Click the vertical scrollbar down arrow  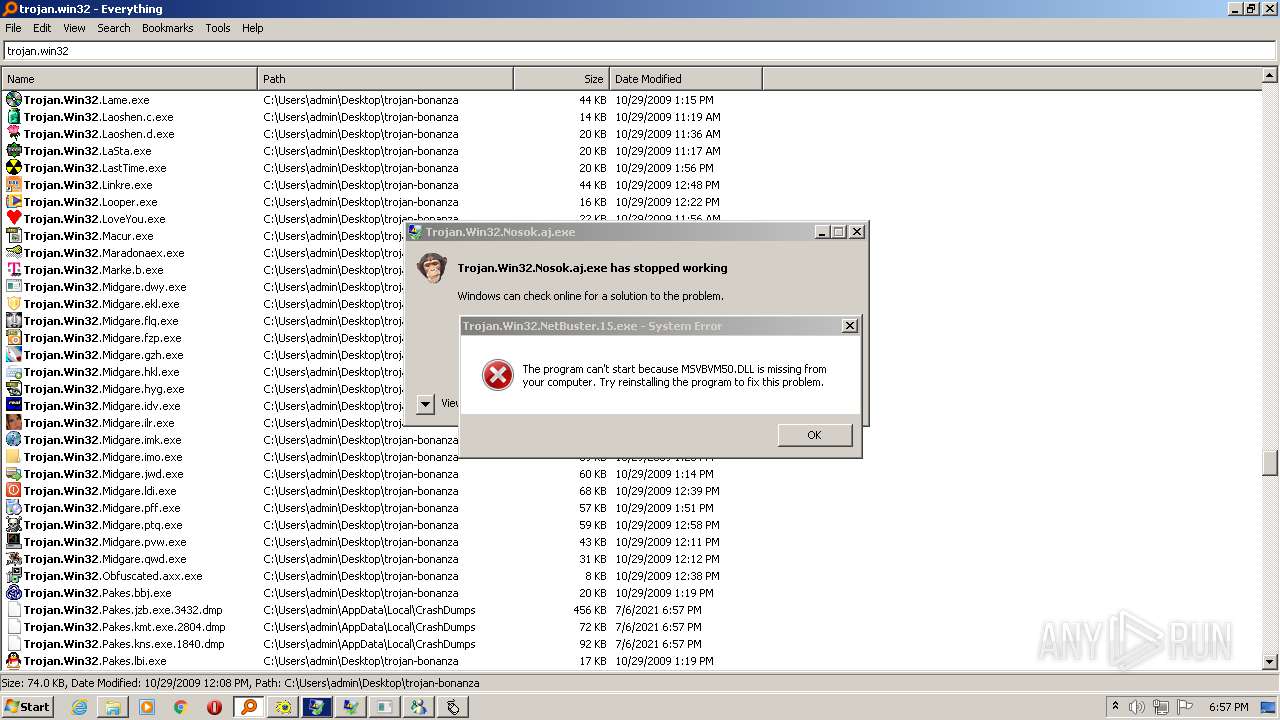point(1270,661)
